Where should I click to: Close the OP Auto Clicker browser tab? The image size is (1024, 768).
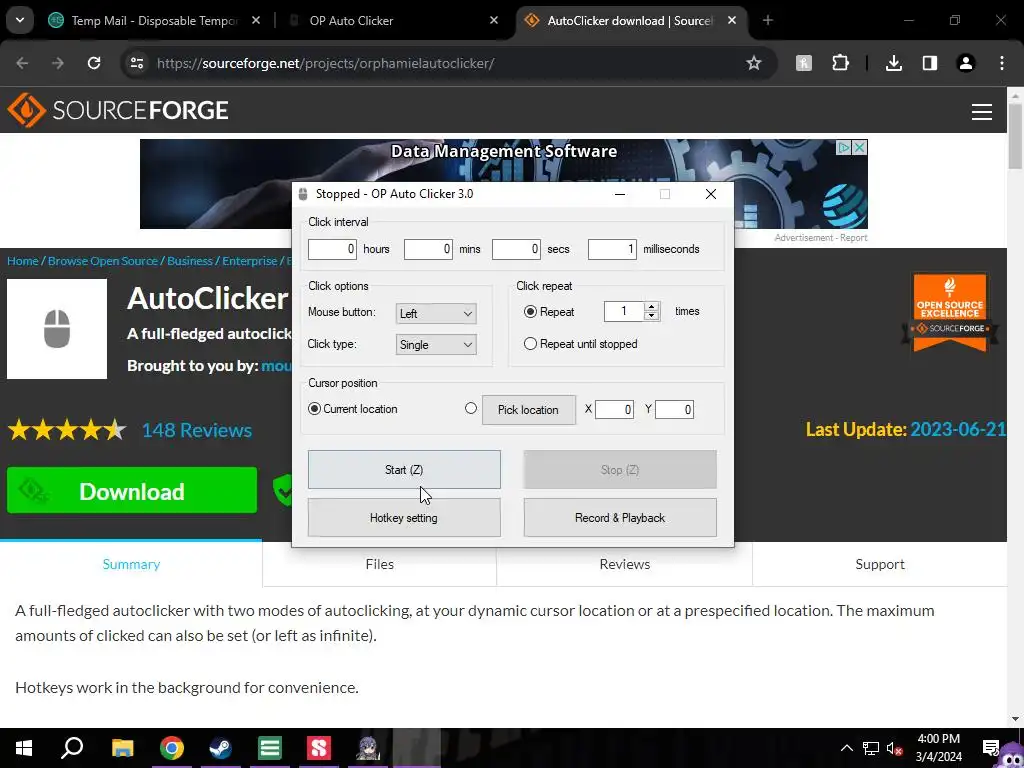(x=494, y=20)
